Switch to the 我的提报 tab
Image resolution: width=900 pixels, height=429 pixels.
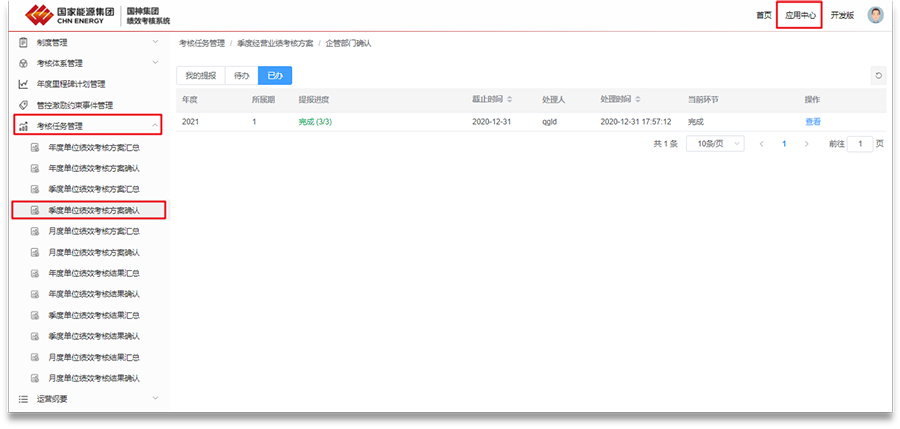(200, 75)
